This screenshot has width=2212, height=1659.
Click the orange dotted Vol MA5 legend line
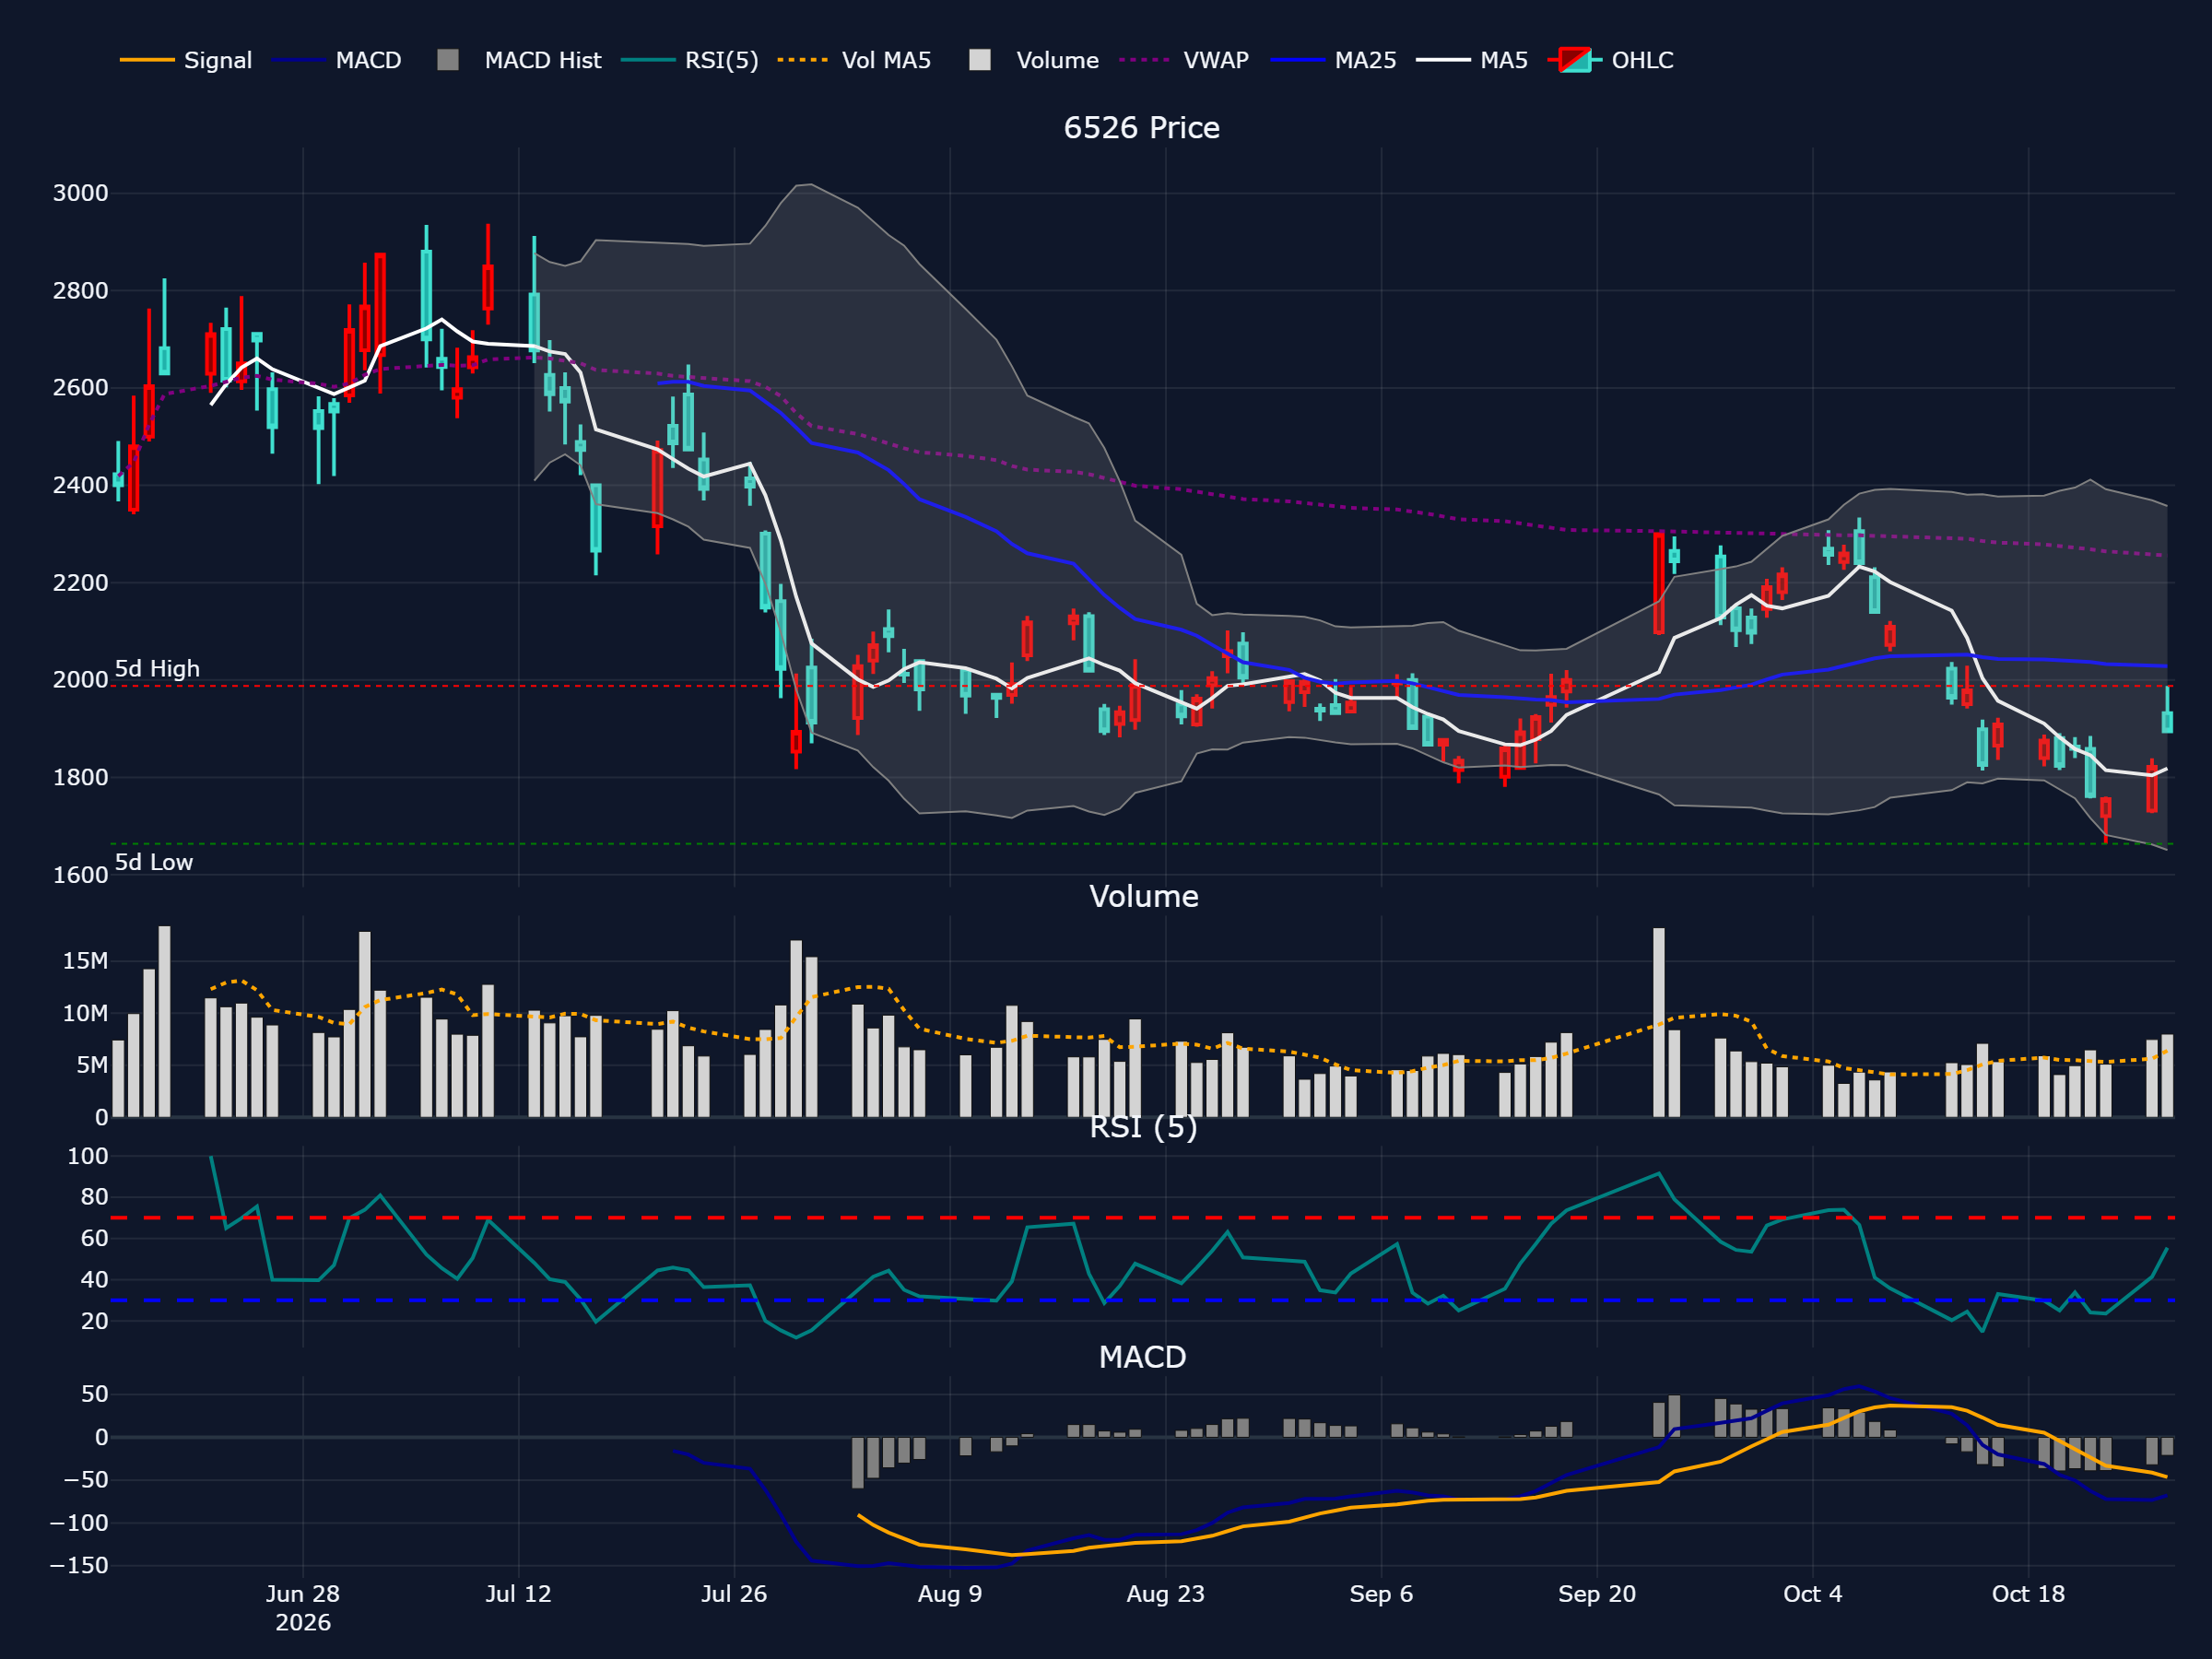(803, 60)
